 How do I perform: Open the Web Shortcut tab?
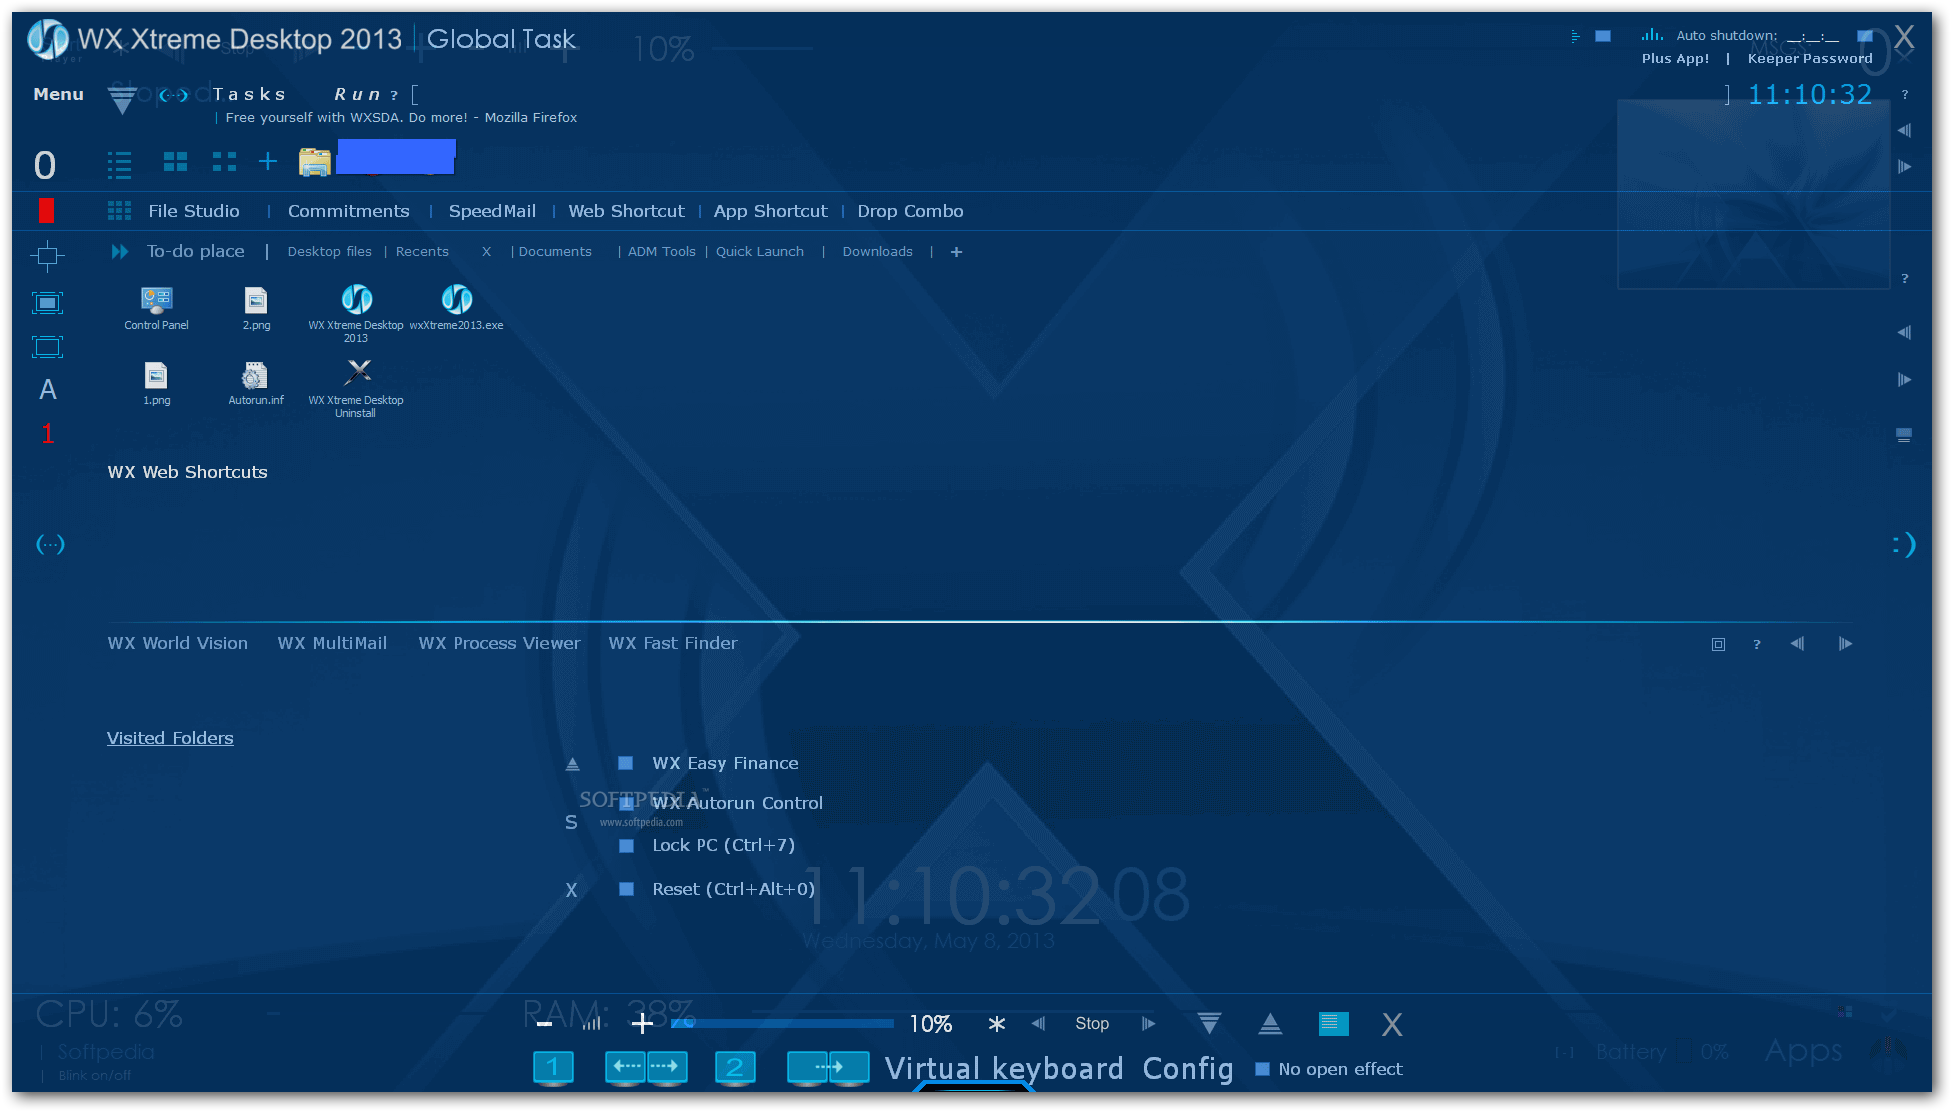[627, 211]
